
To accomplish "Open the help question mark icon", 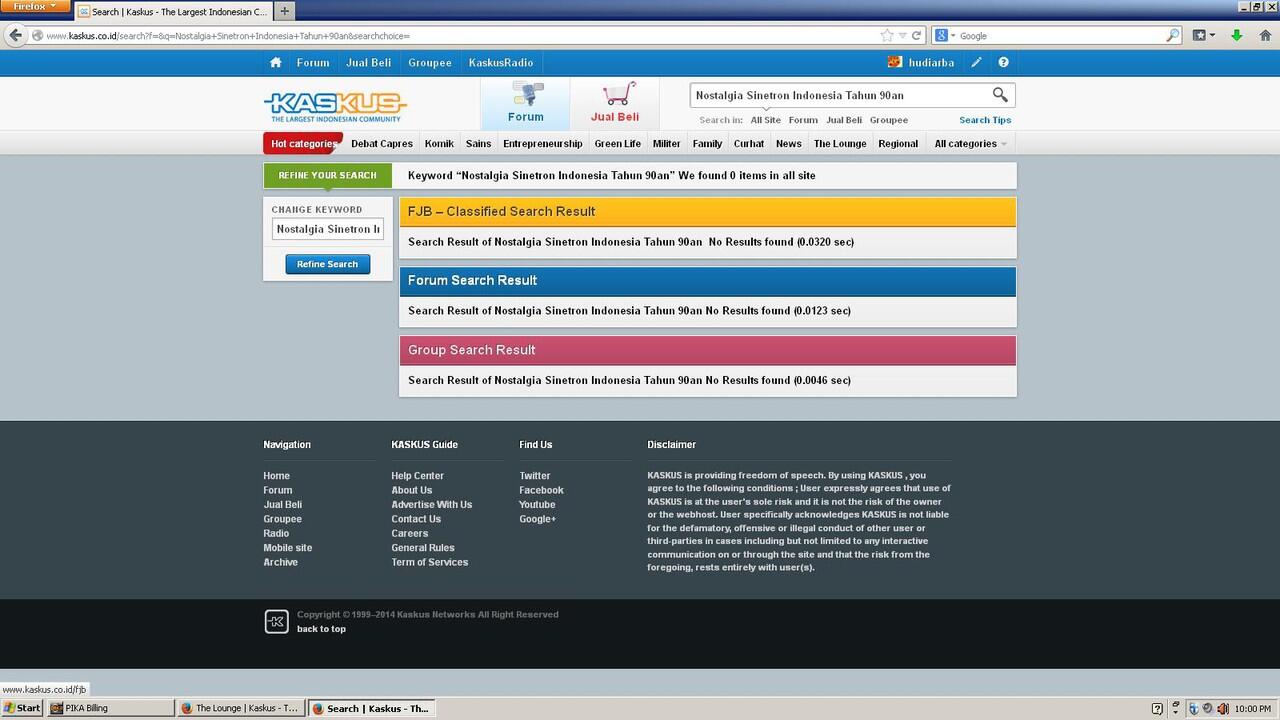I will [x=1003, y=62].
